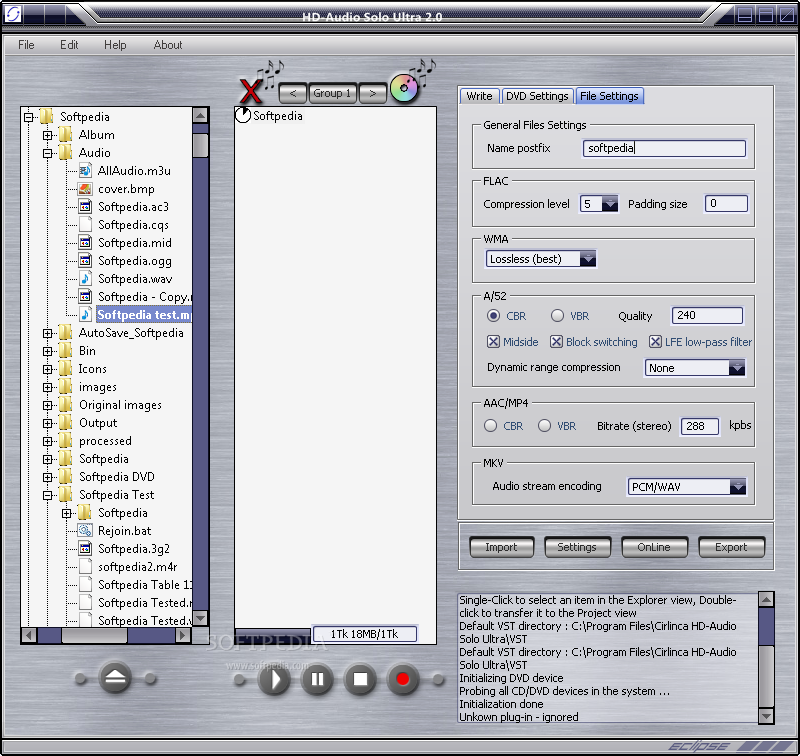Click the AllAudio.m3u playlist file icon
Image resolution: width=800 pixels, height=756 pixels.
click(85, 170)
